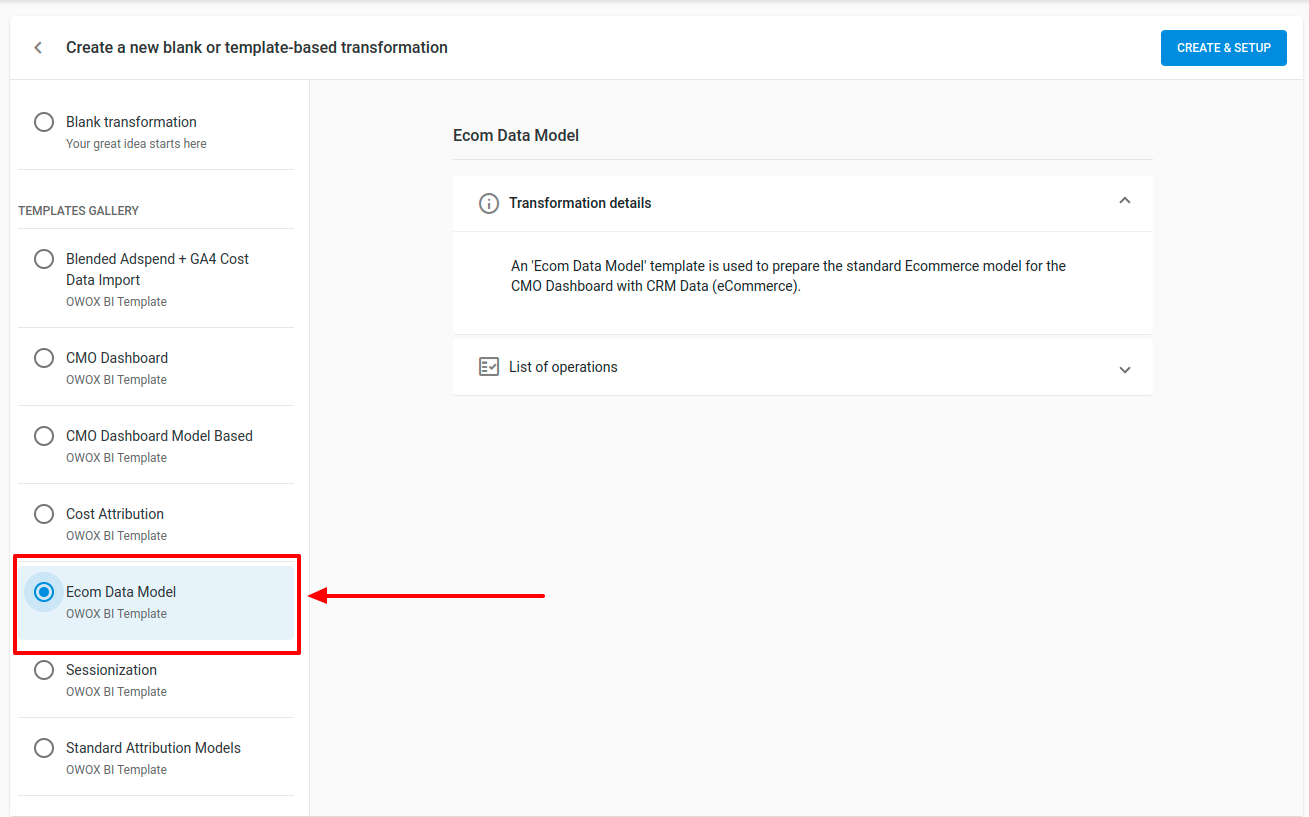1309x817 pixels.
Task: Expand List of operations with down chevron
Action: (1125, 369)
